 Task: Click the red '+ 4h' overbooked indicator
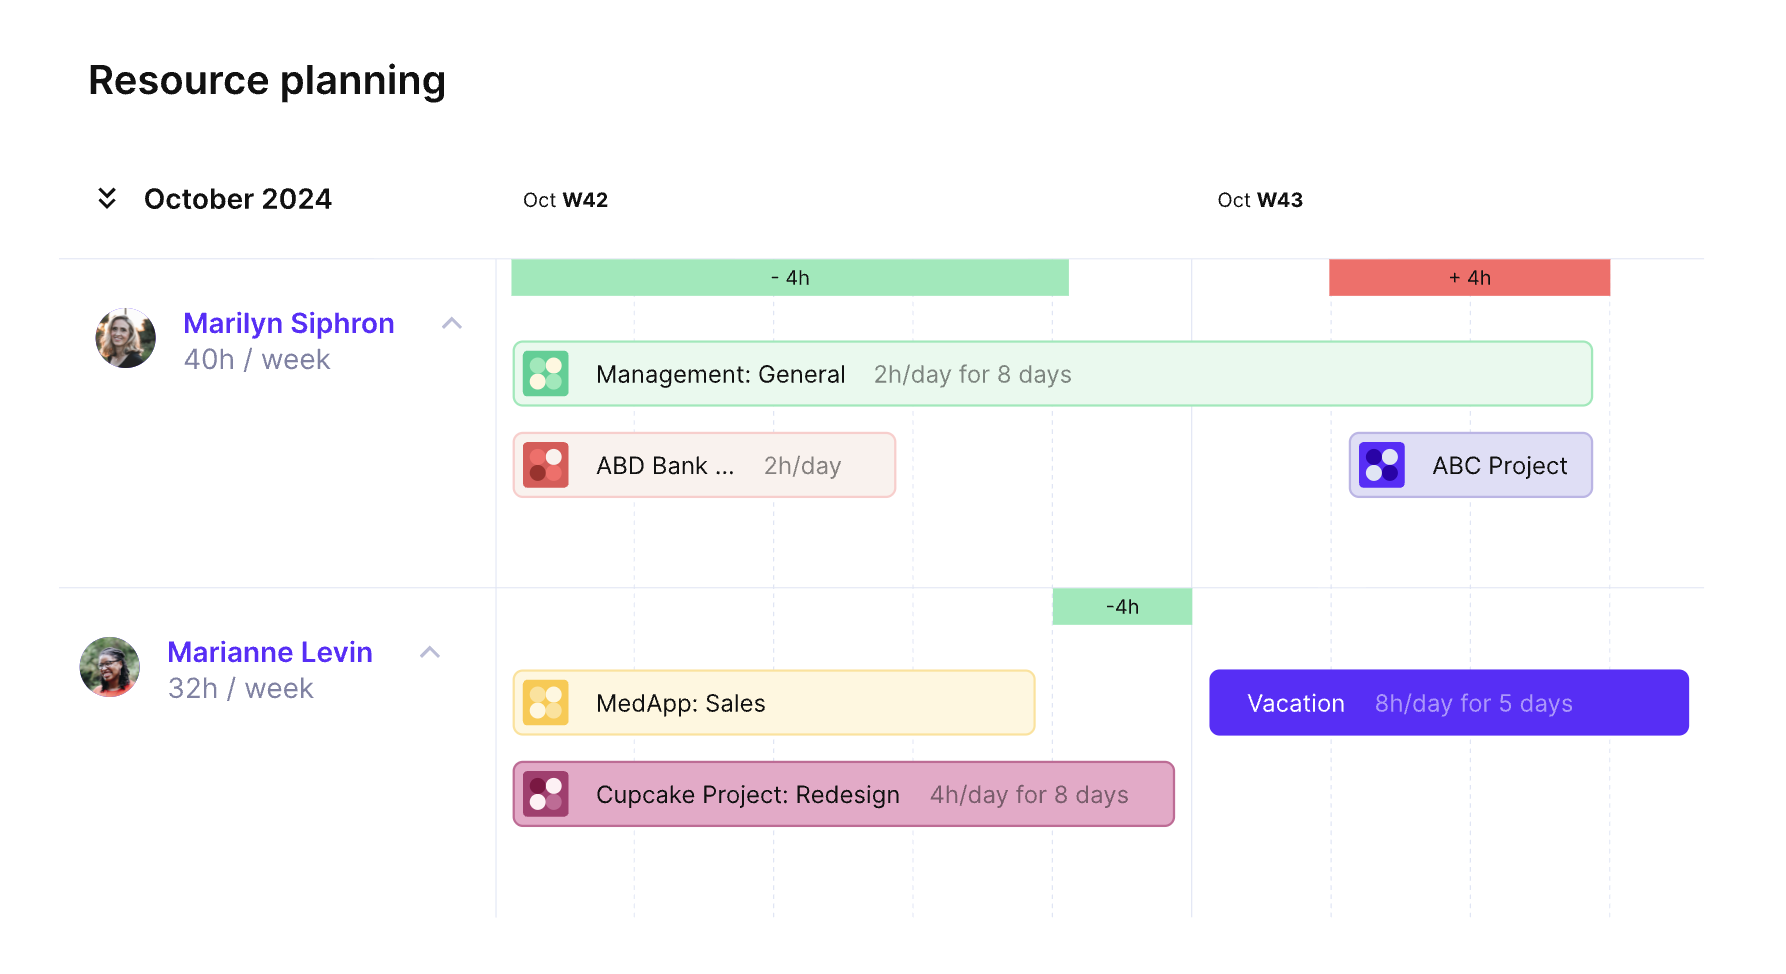[x=1470, y=278]
